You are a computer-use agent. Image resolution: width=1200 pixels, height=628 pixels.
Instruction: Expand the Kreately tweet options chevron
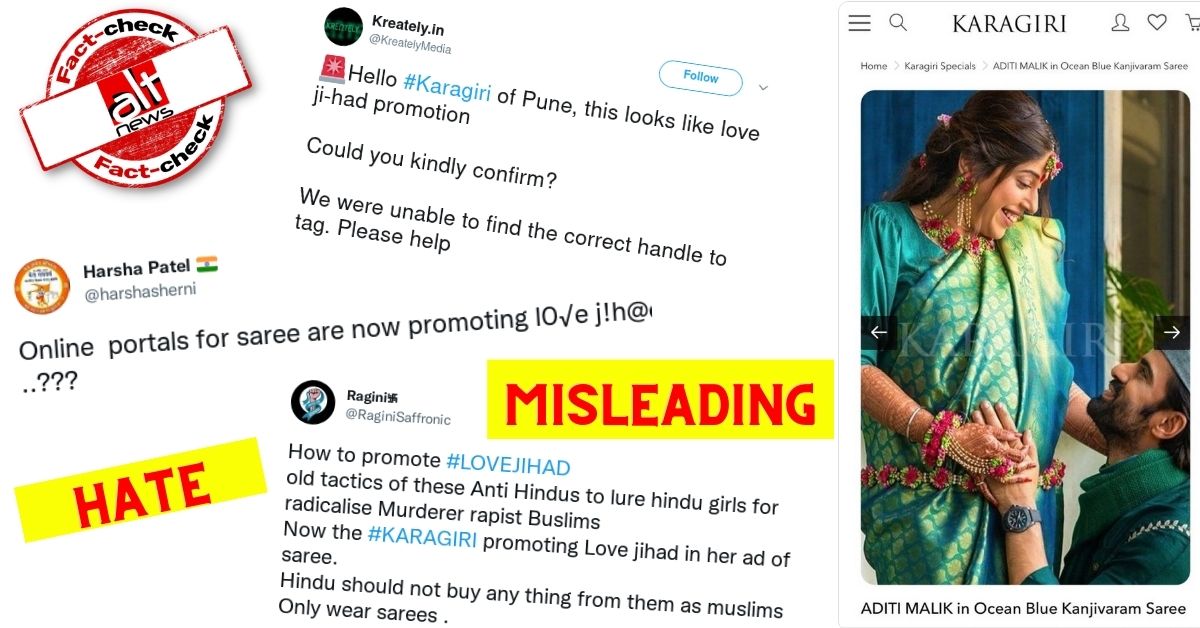point(763,88)
